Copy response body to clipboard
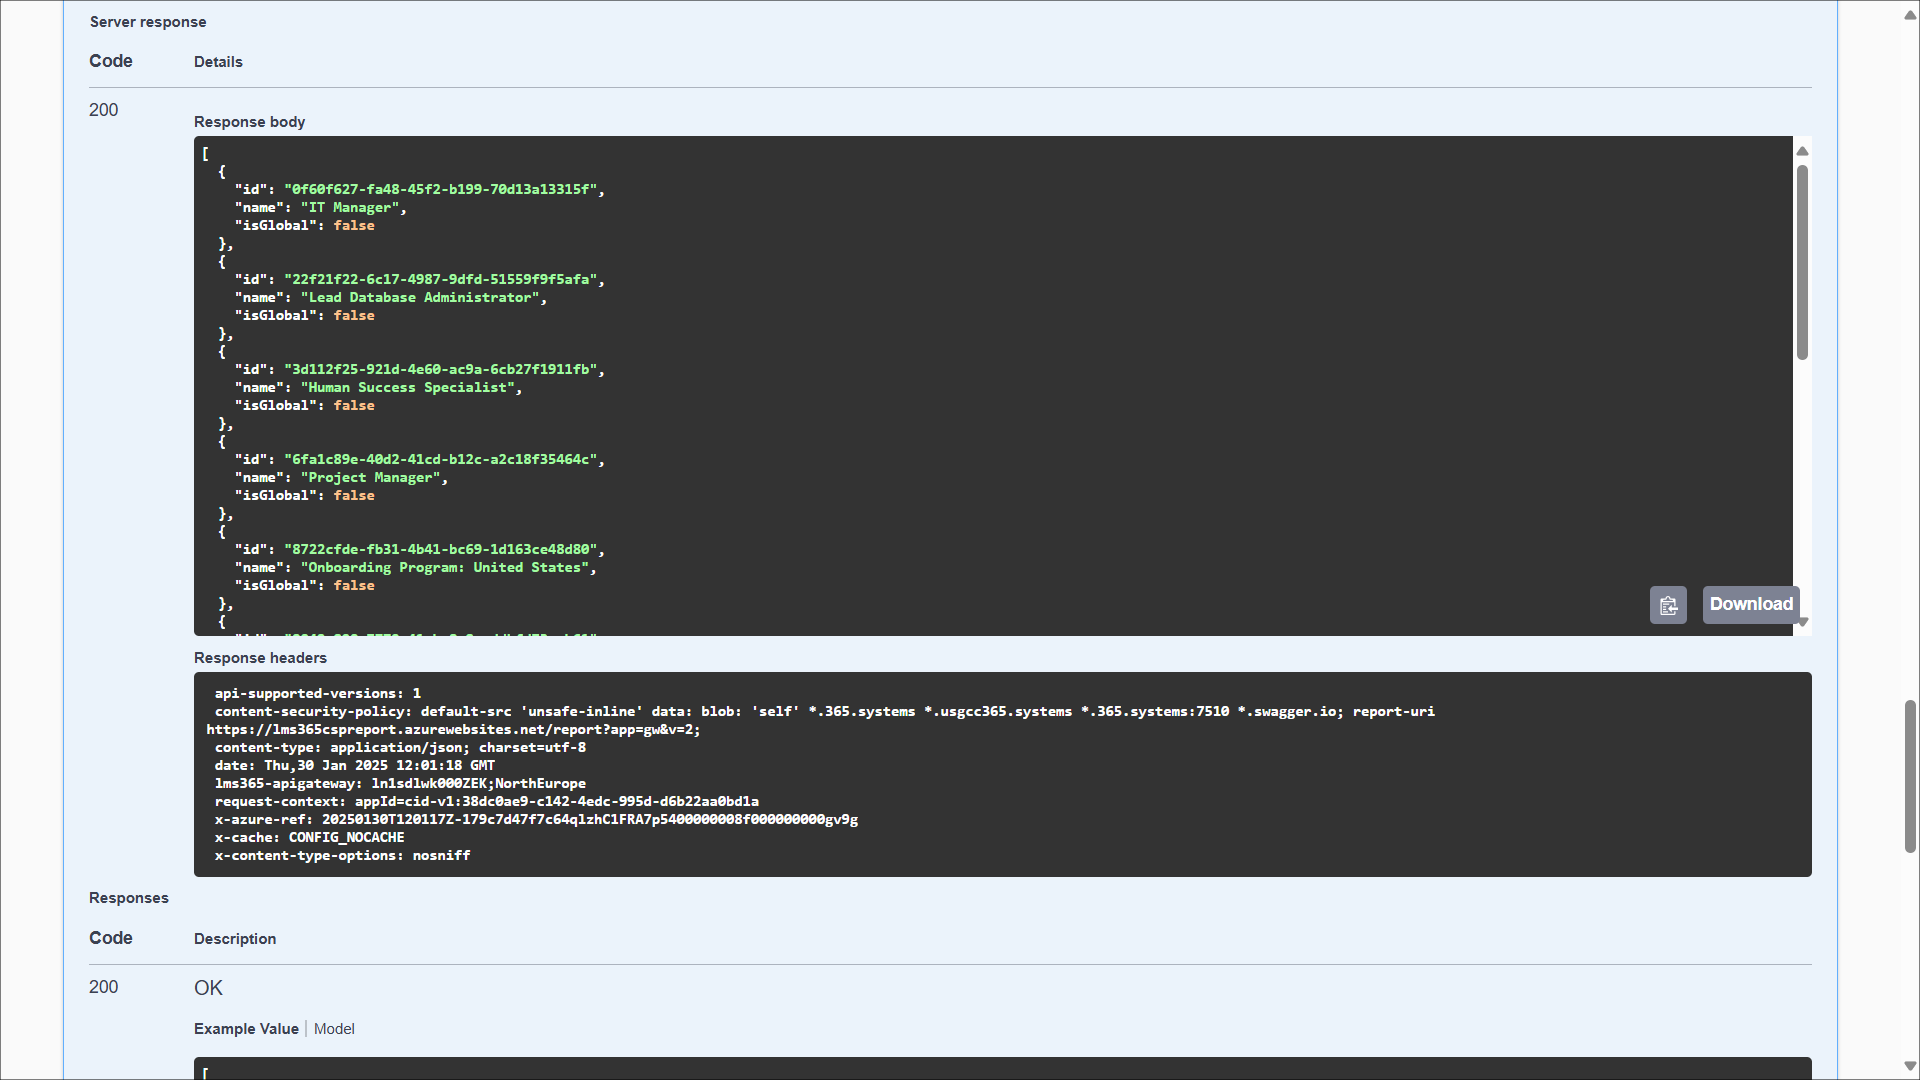 (x=1667, y=605)
